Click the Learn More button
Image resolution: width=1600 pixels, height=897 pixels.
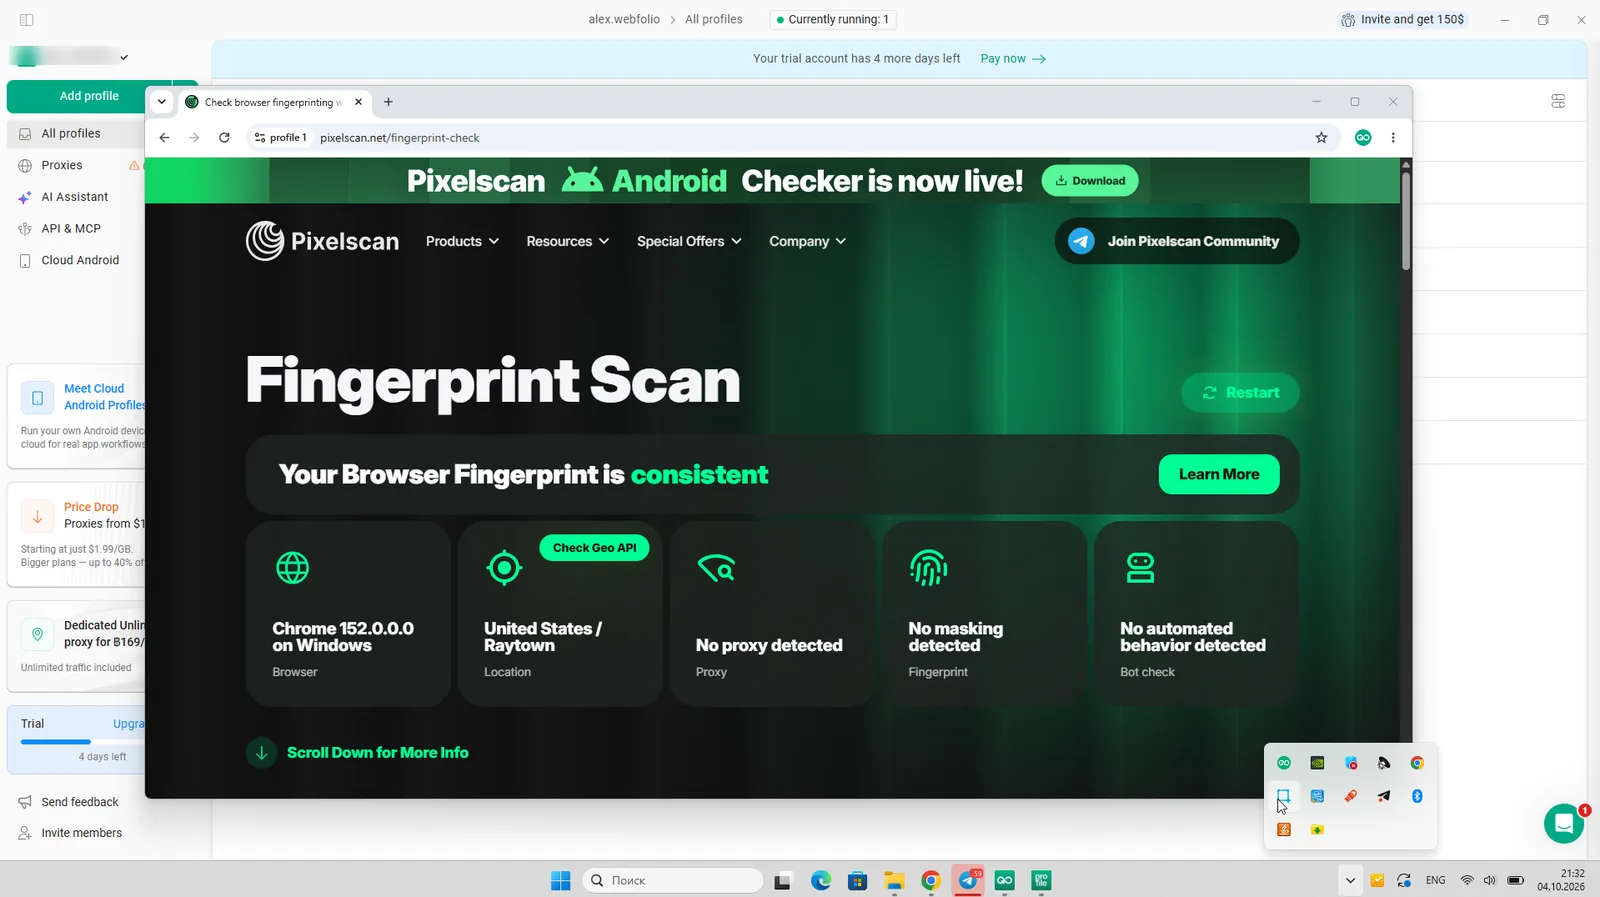[x=1219, y=474]
